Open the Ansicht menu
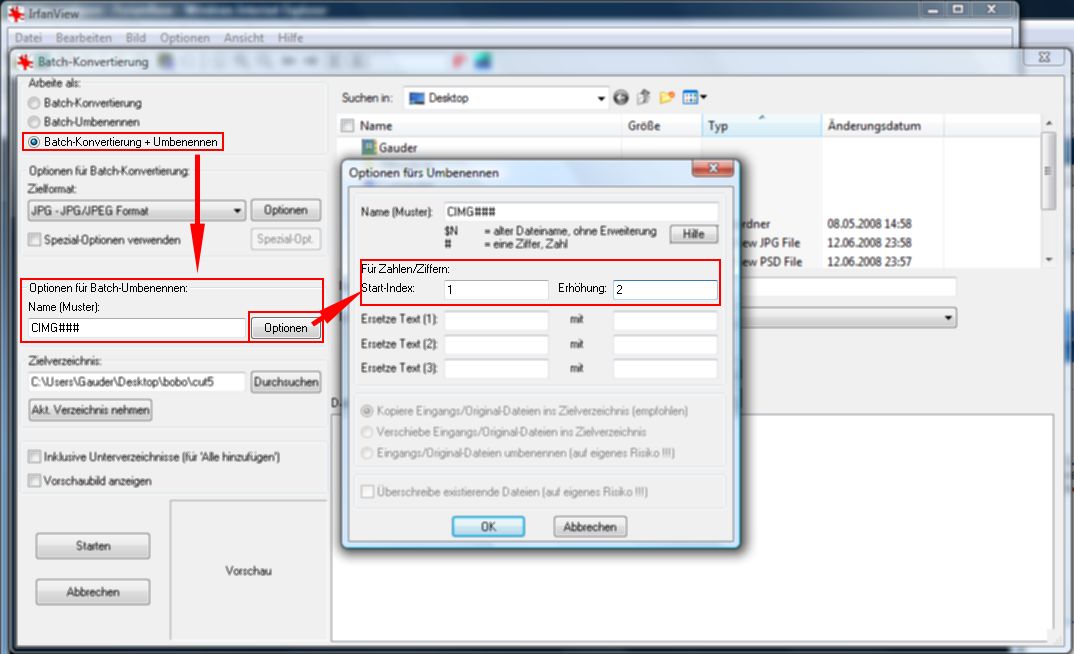Viewport: 1074px width, 654px height. (243, 38)
